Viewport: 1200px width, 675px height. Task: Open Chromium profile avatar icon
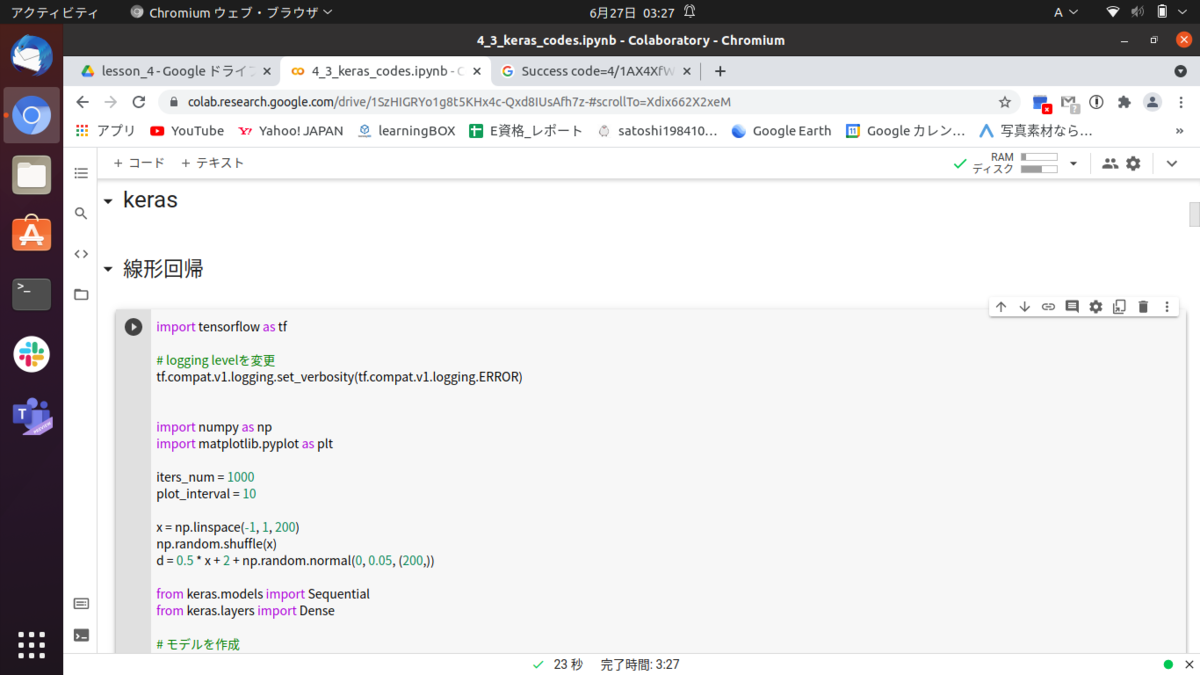click(1152, 102)
